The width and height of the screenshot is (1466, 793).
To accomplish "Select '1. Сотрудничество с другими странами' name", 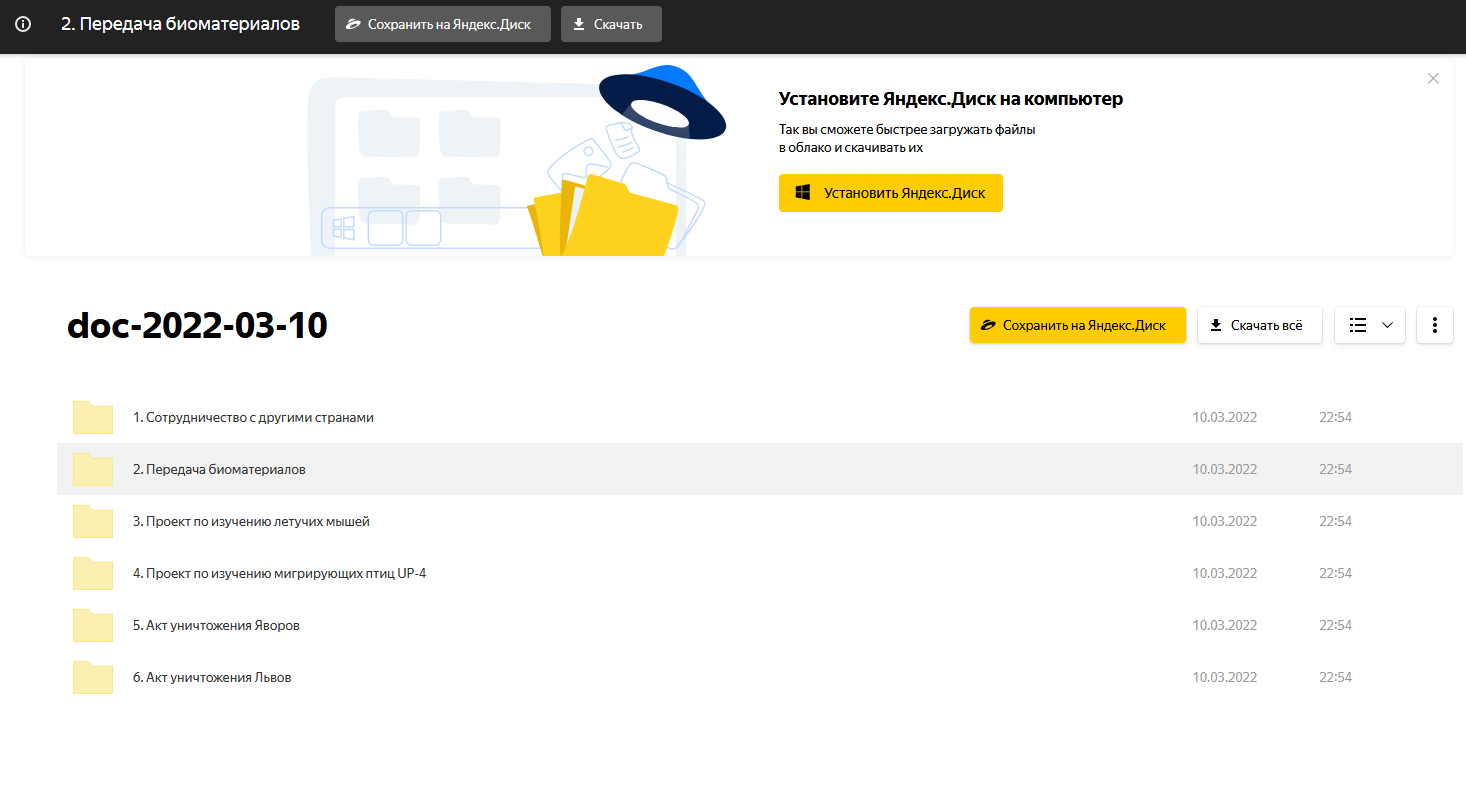I will pyautogui.click(x=253, y=417).
